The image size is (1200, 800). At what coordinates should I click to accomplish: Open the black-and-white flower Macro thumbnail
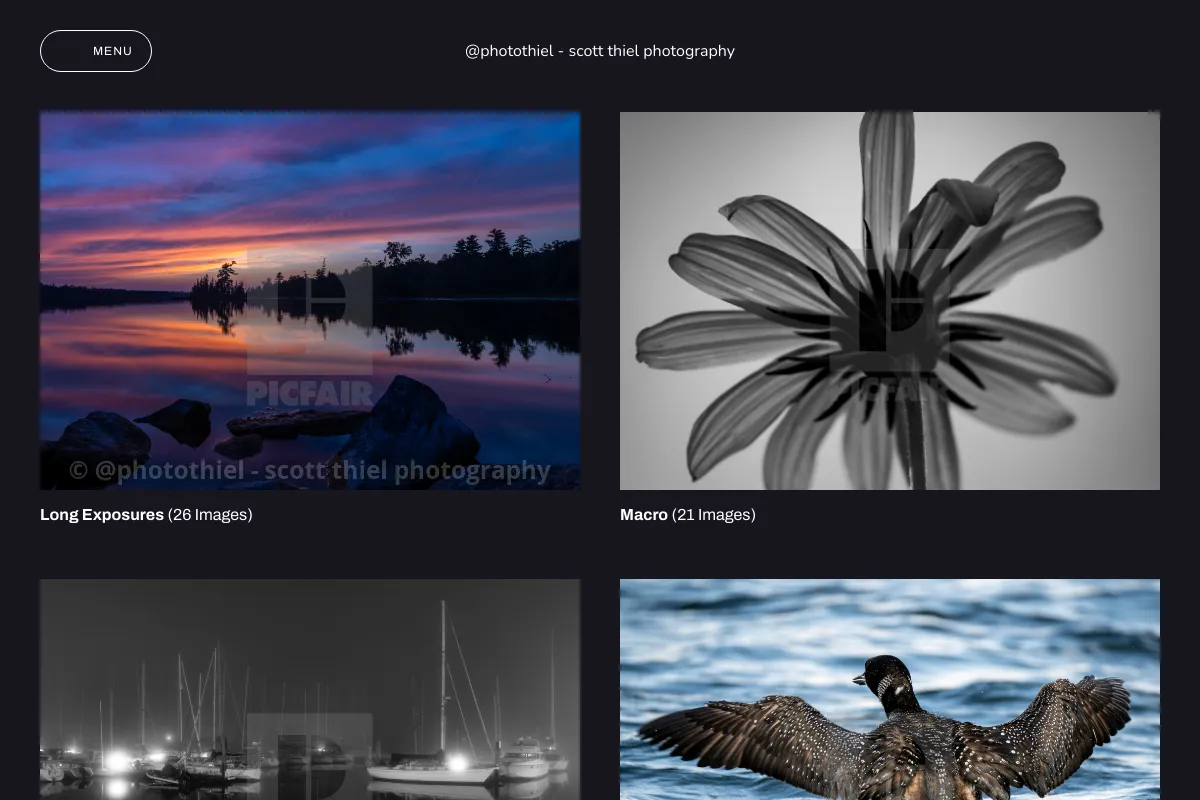pos(890,300)
